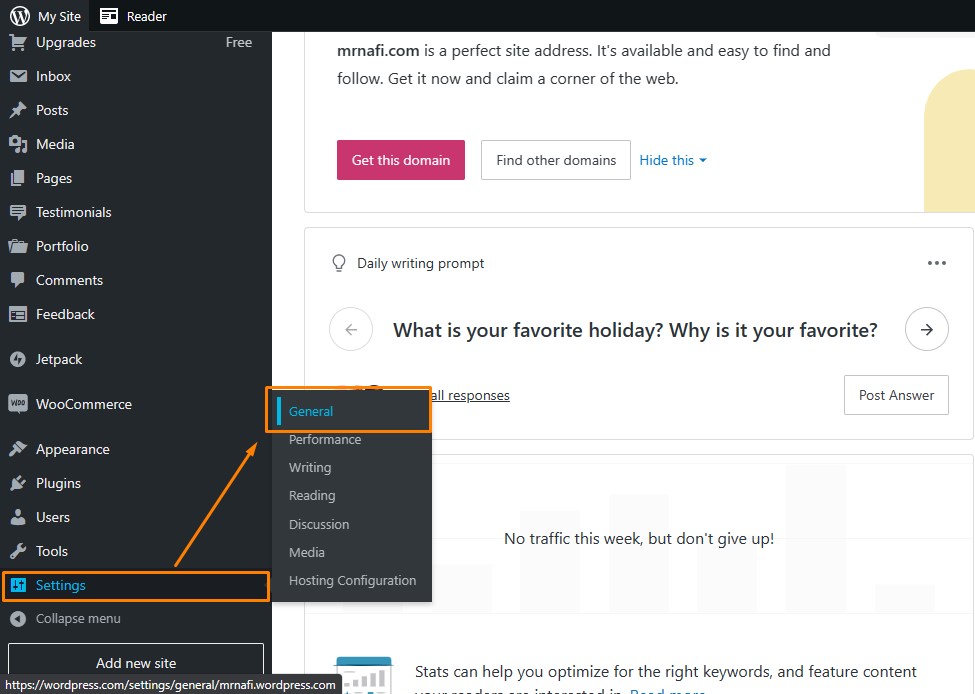
Task: Open Hosting Configuration submenu item
Action: coord(353,580)
